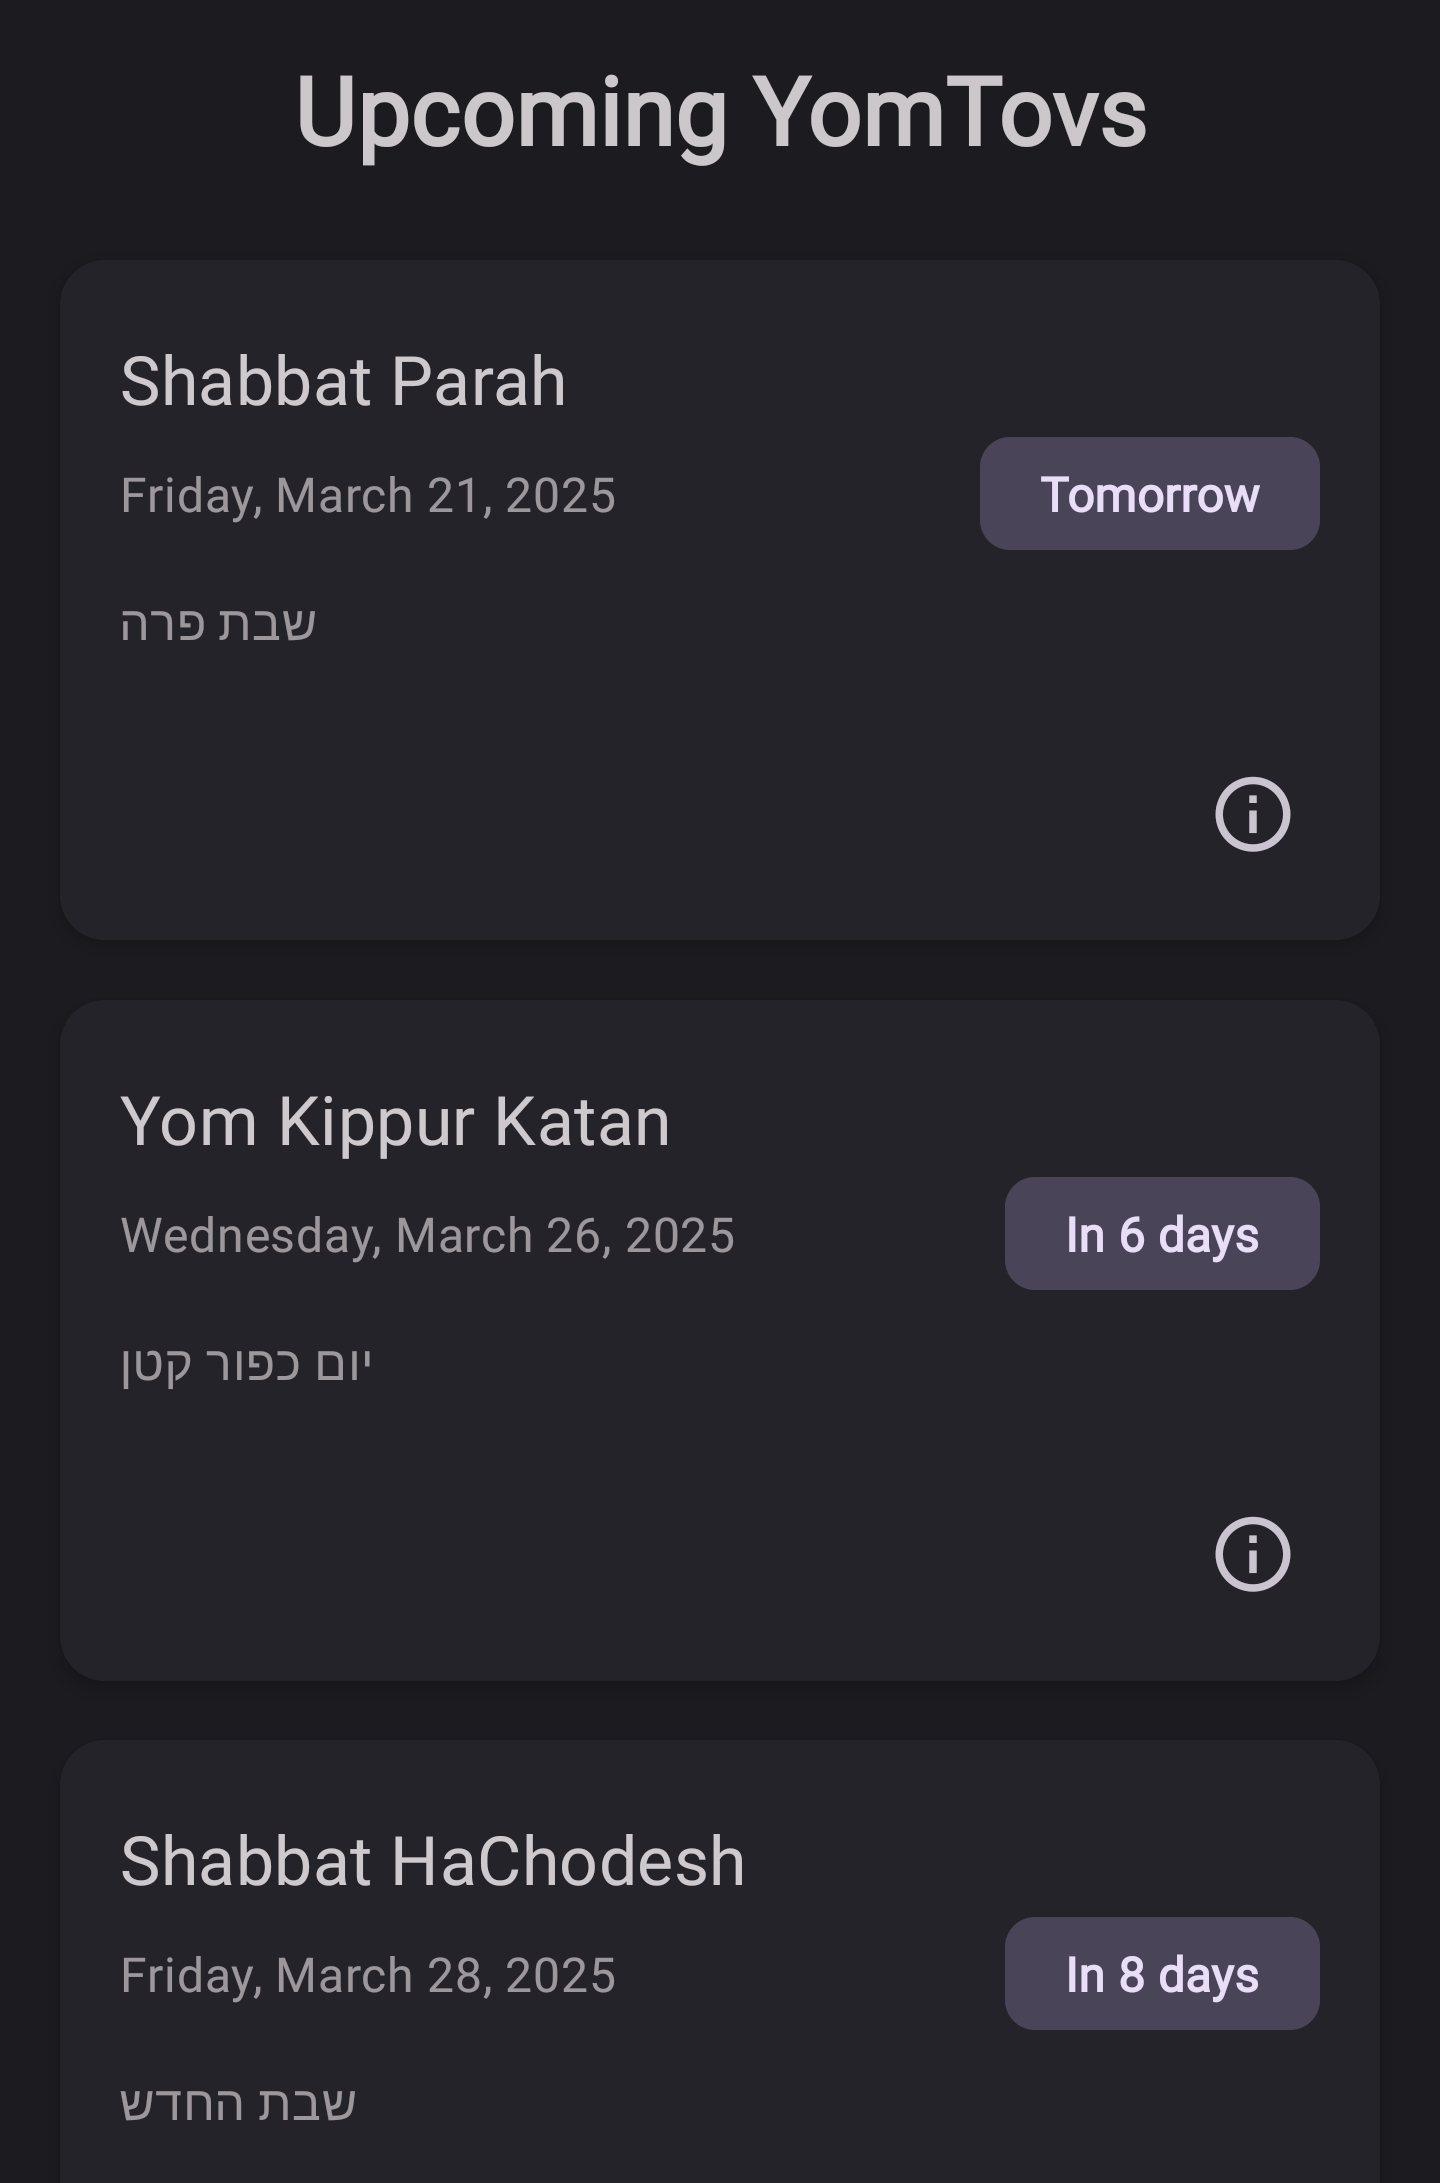Screen dimensions: 1440x2183
Task: Click the Wednesday, March 26, 2025 date
Action: point(428,1236)
